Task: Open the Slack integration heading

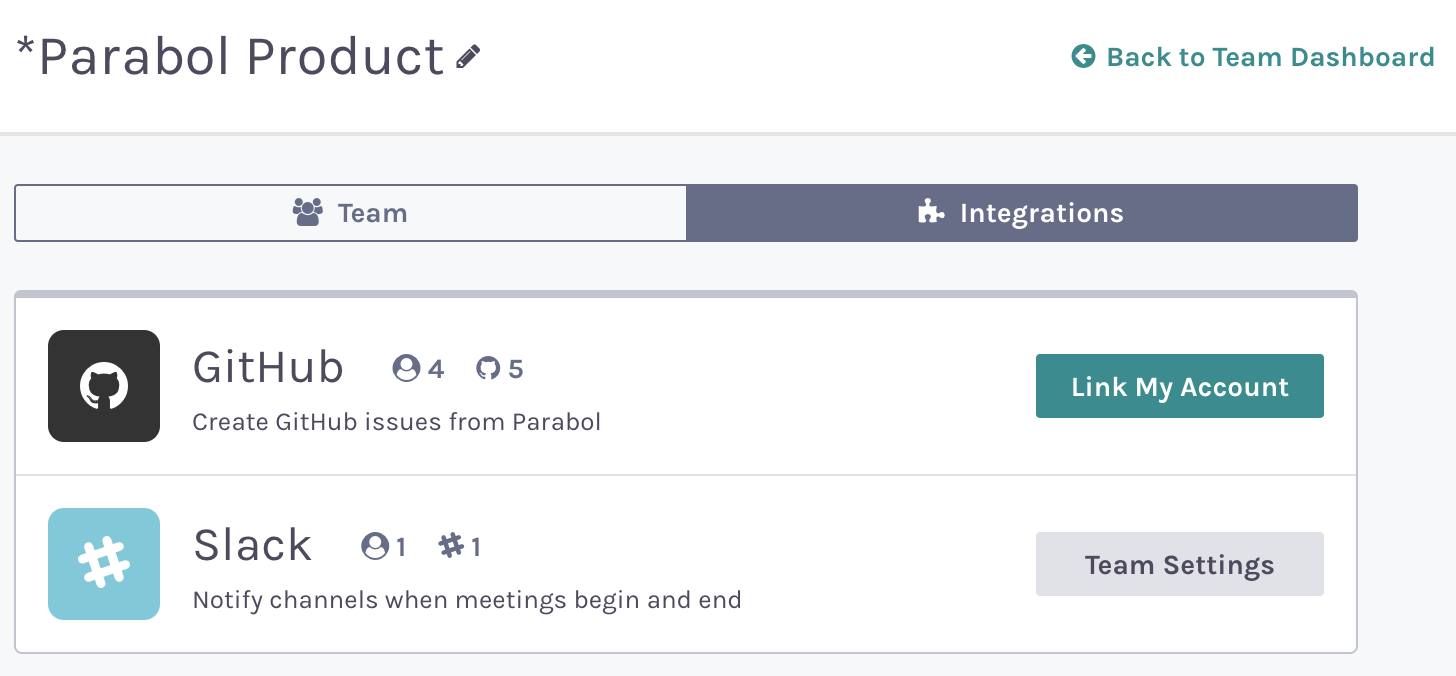Action: (252, 546)
